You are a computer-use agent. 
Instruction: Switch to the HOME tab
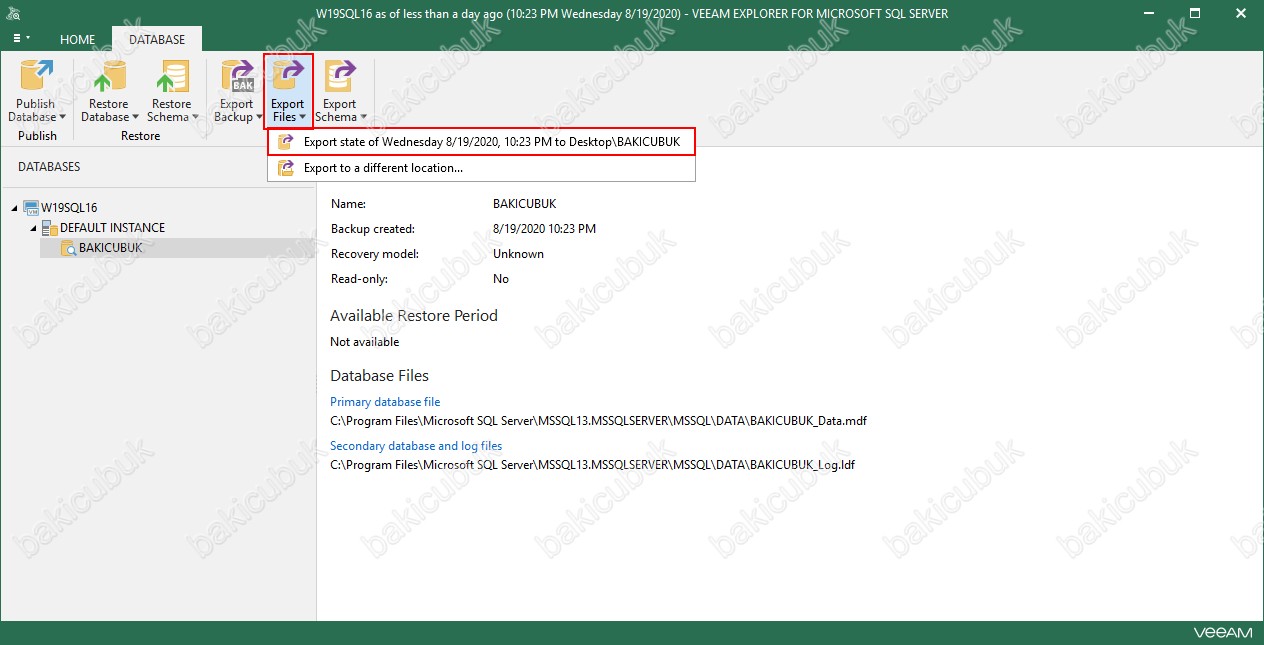click(x=78, y=40)
